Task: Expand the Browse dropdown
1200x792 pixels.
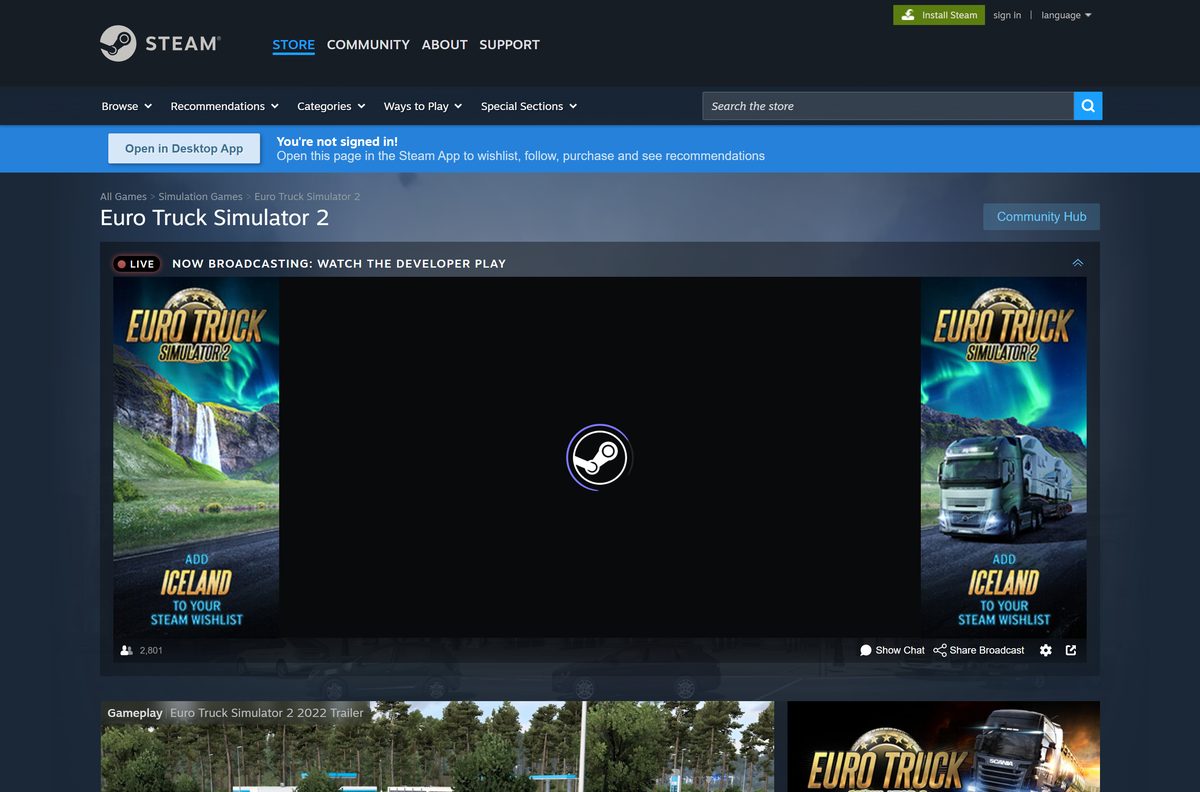Action: click(x=127, y=106)
